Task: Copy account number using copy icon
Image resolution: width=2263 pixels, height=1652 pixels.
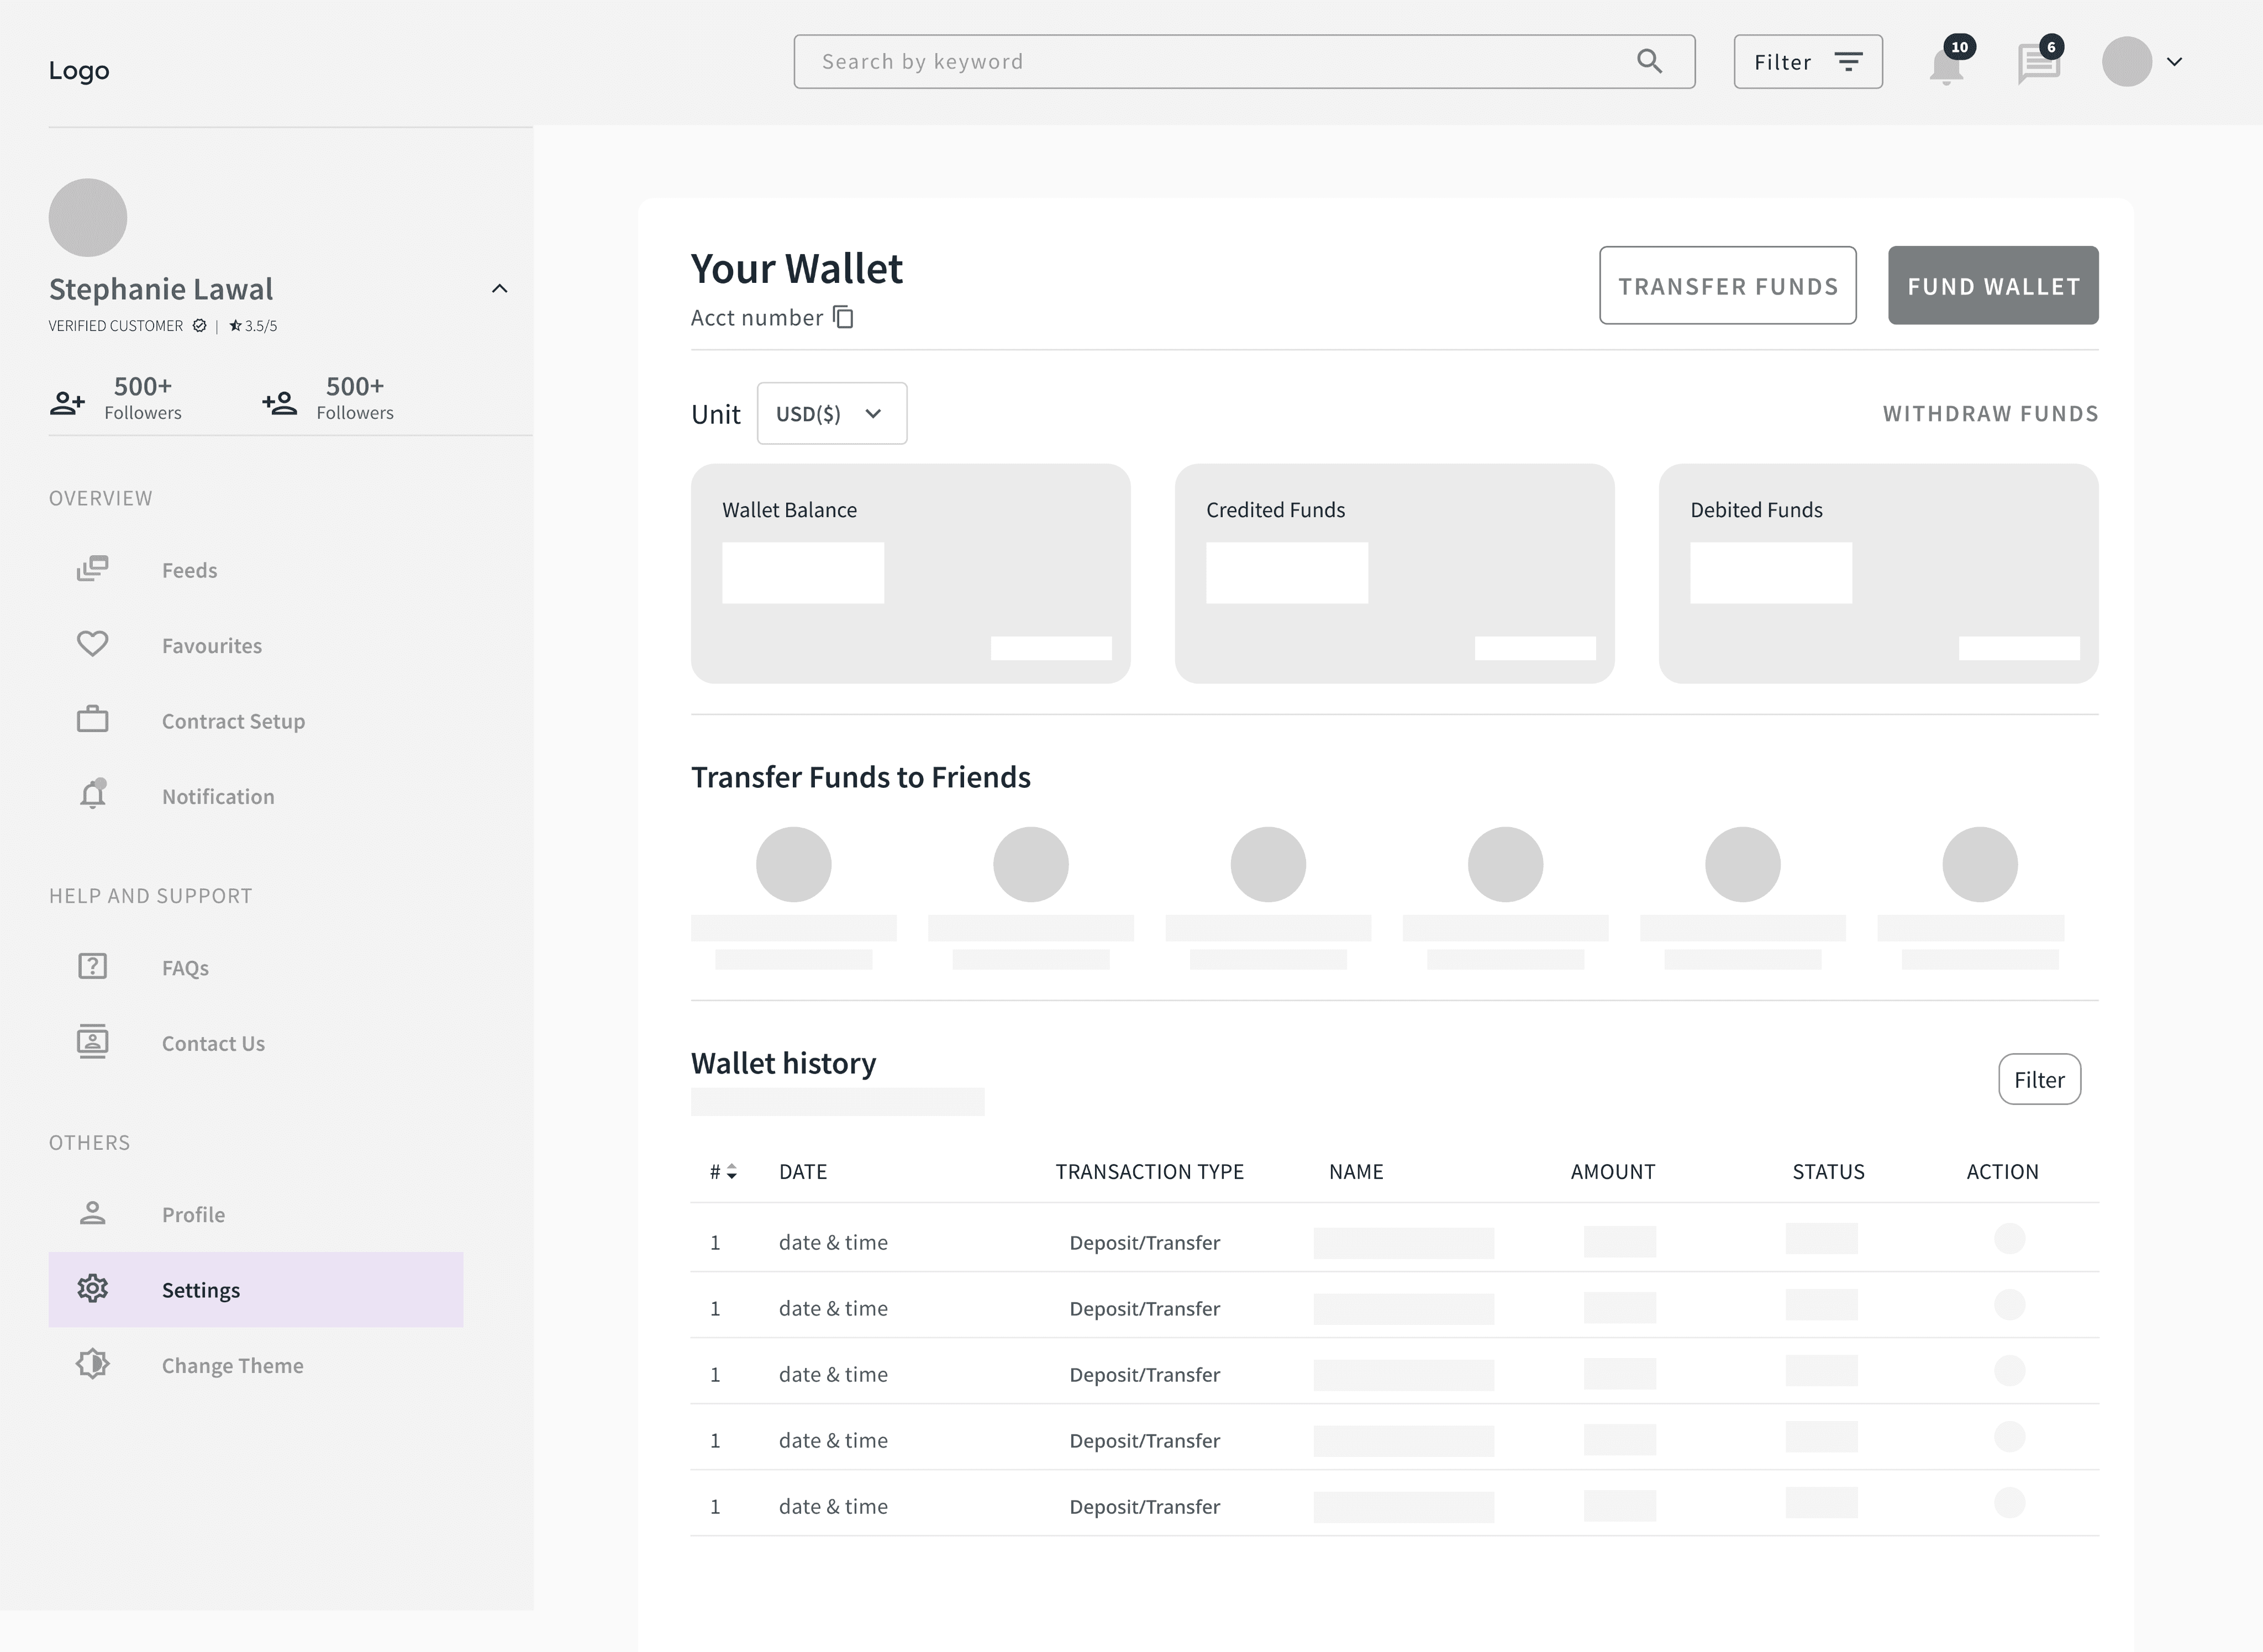Action: pos(844,318)
